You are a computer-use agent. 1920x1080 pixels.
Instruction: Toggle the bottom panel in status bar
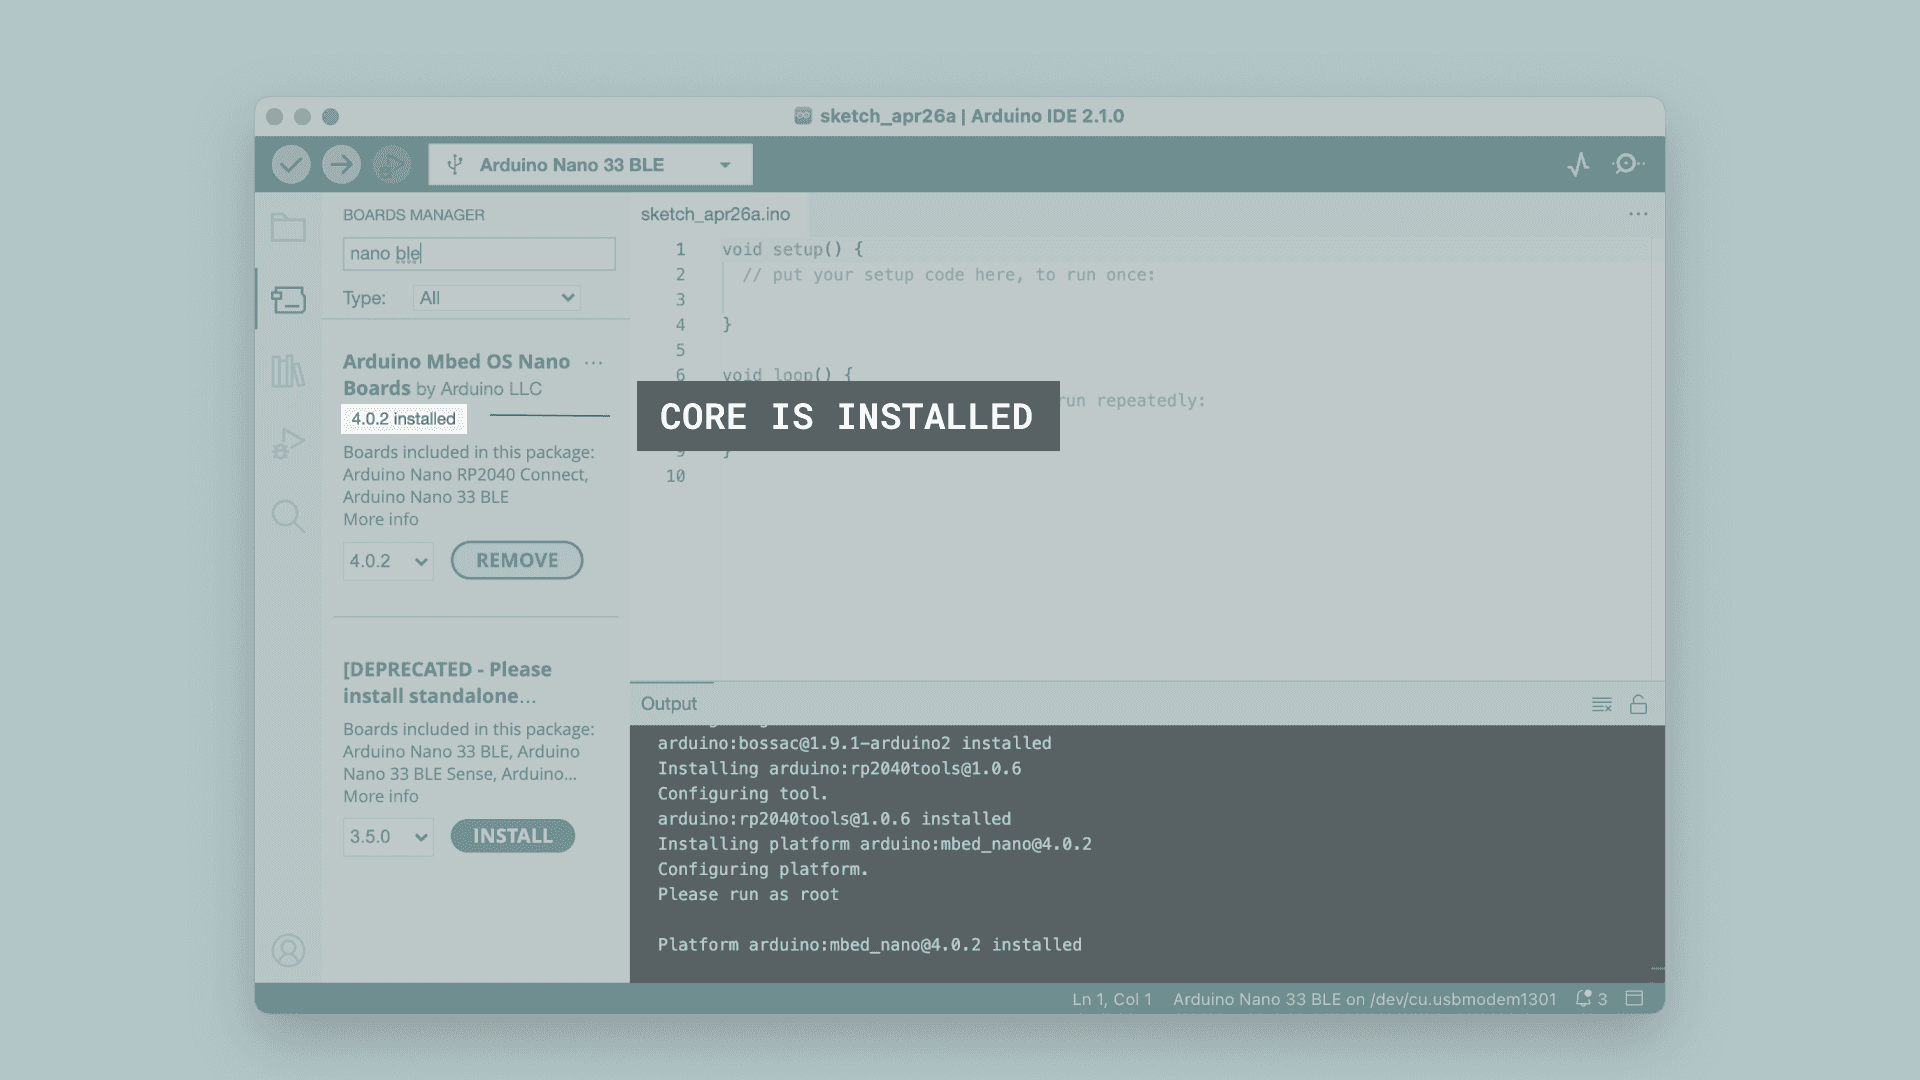click(1635, 998)
